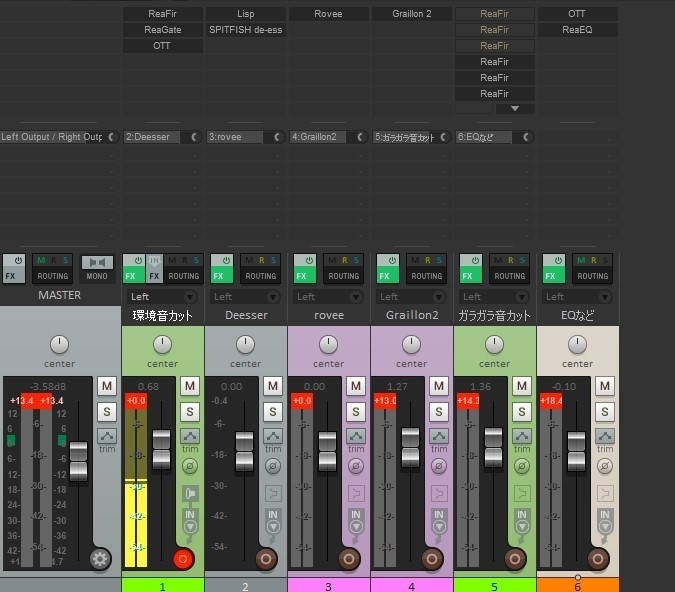
Task: Solo the Master track
Action: coord(107,412)
